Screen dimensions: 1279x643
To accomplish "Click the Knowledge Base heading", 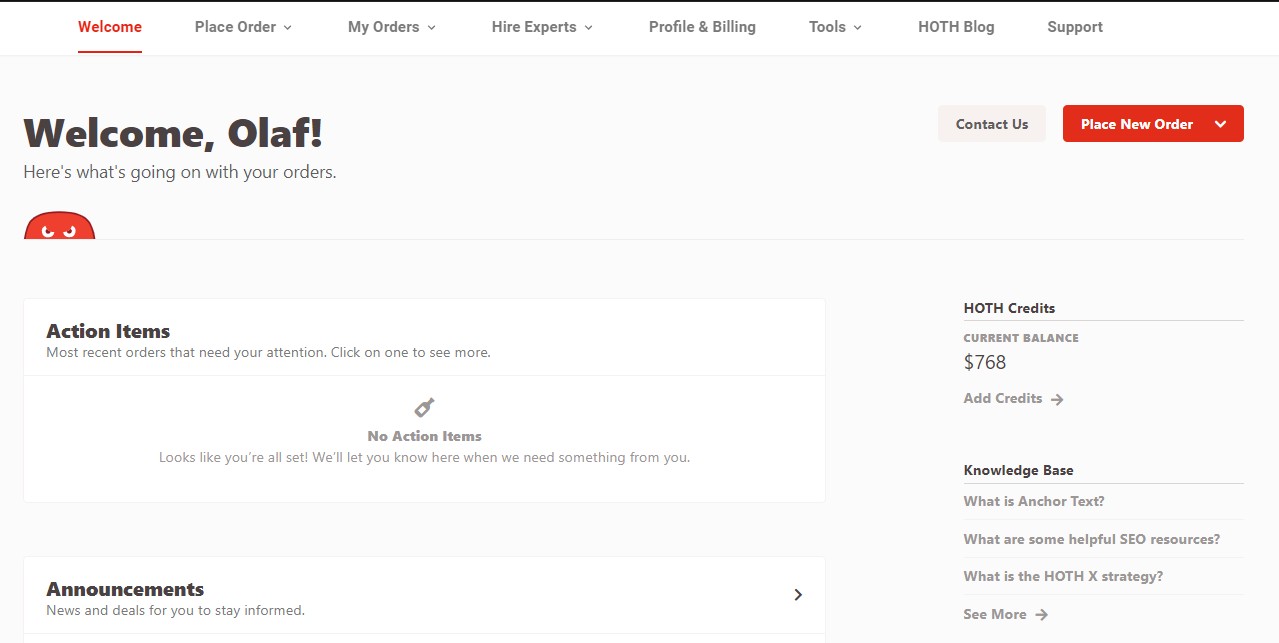I will 1018,470.
